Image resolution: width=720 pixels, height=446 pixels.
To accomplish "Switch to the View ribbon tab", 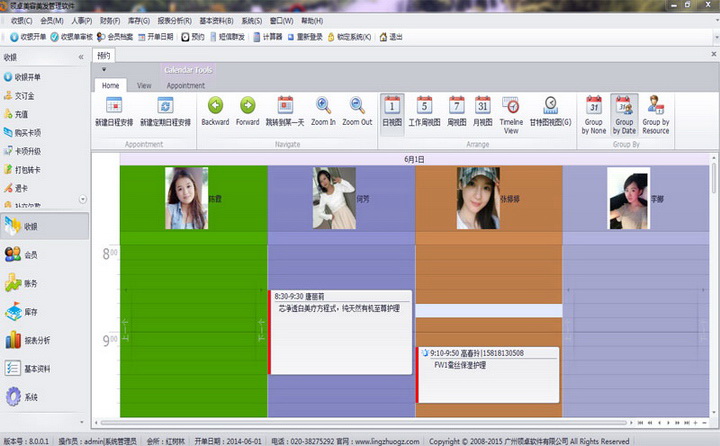I will point(144,85).
